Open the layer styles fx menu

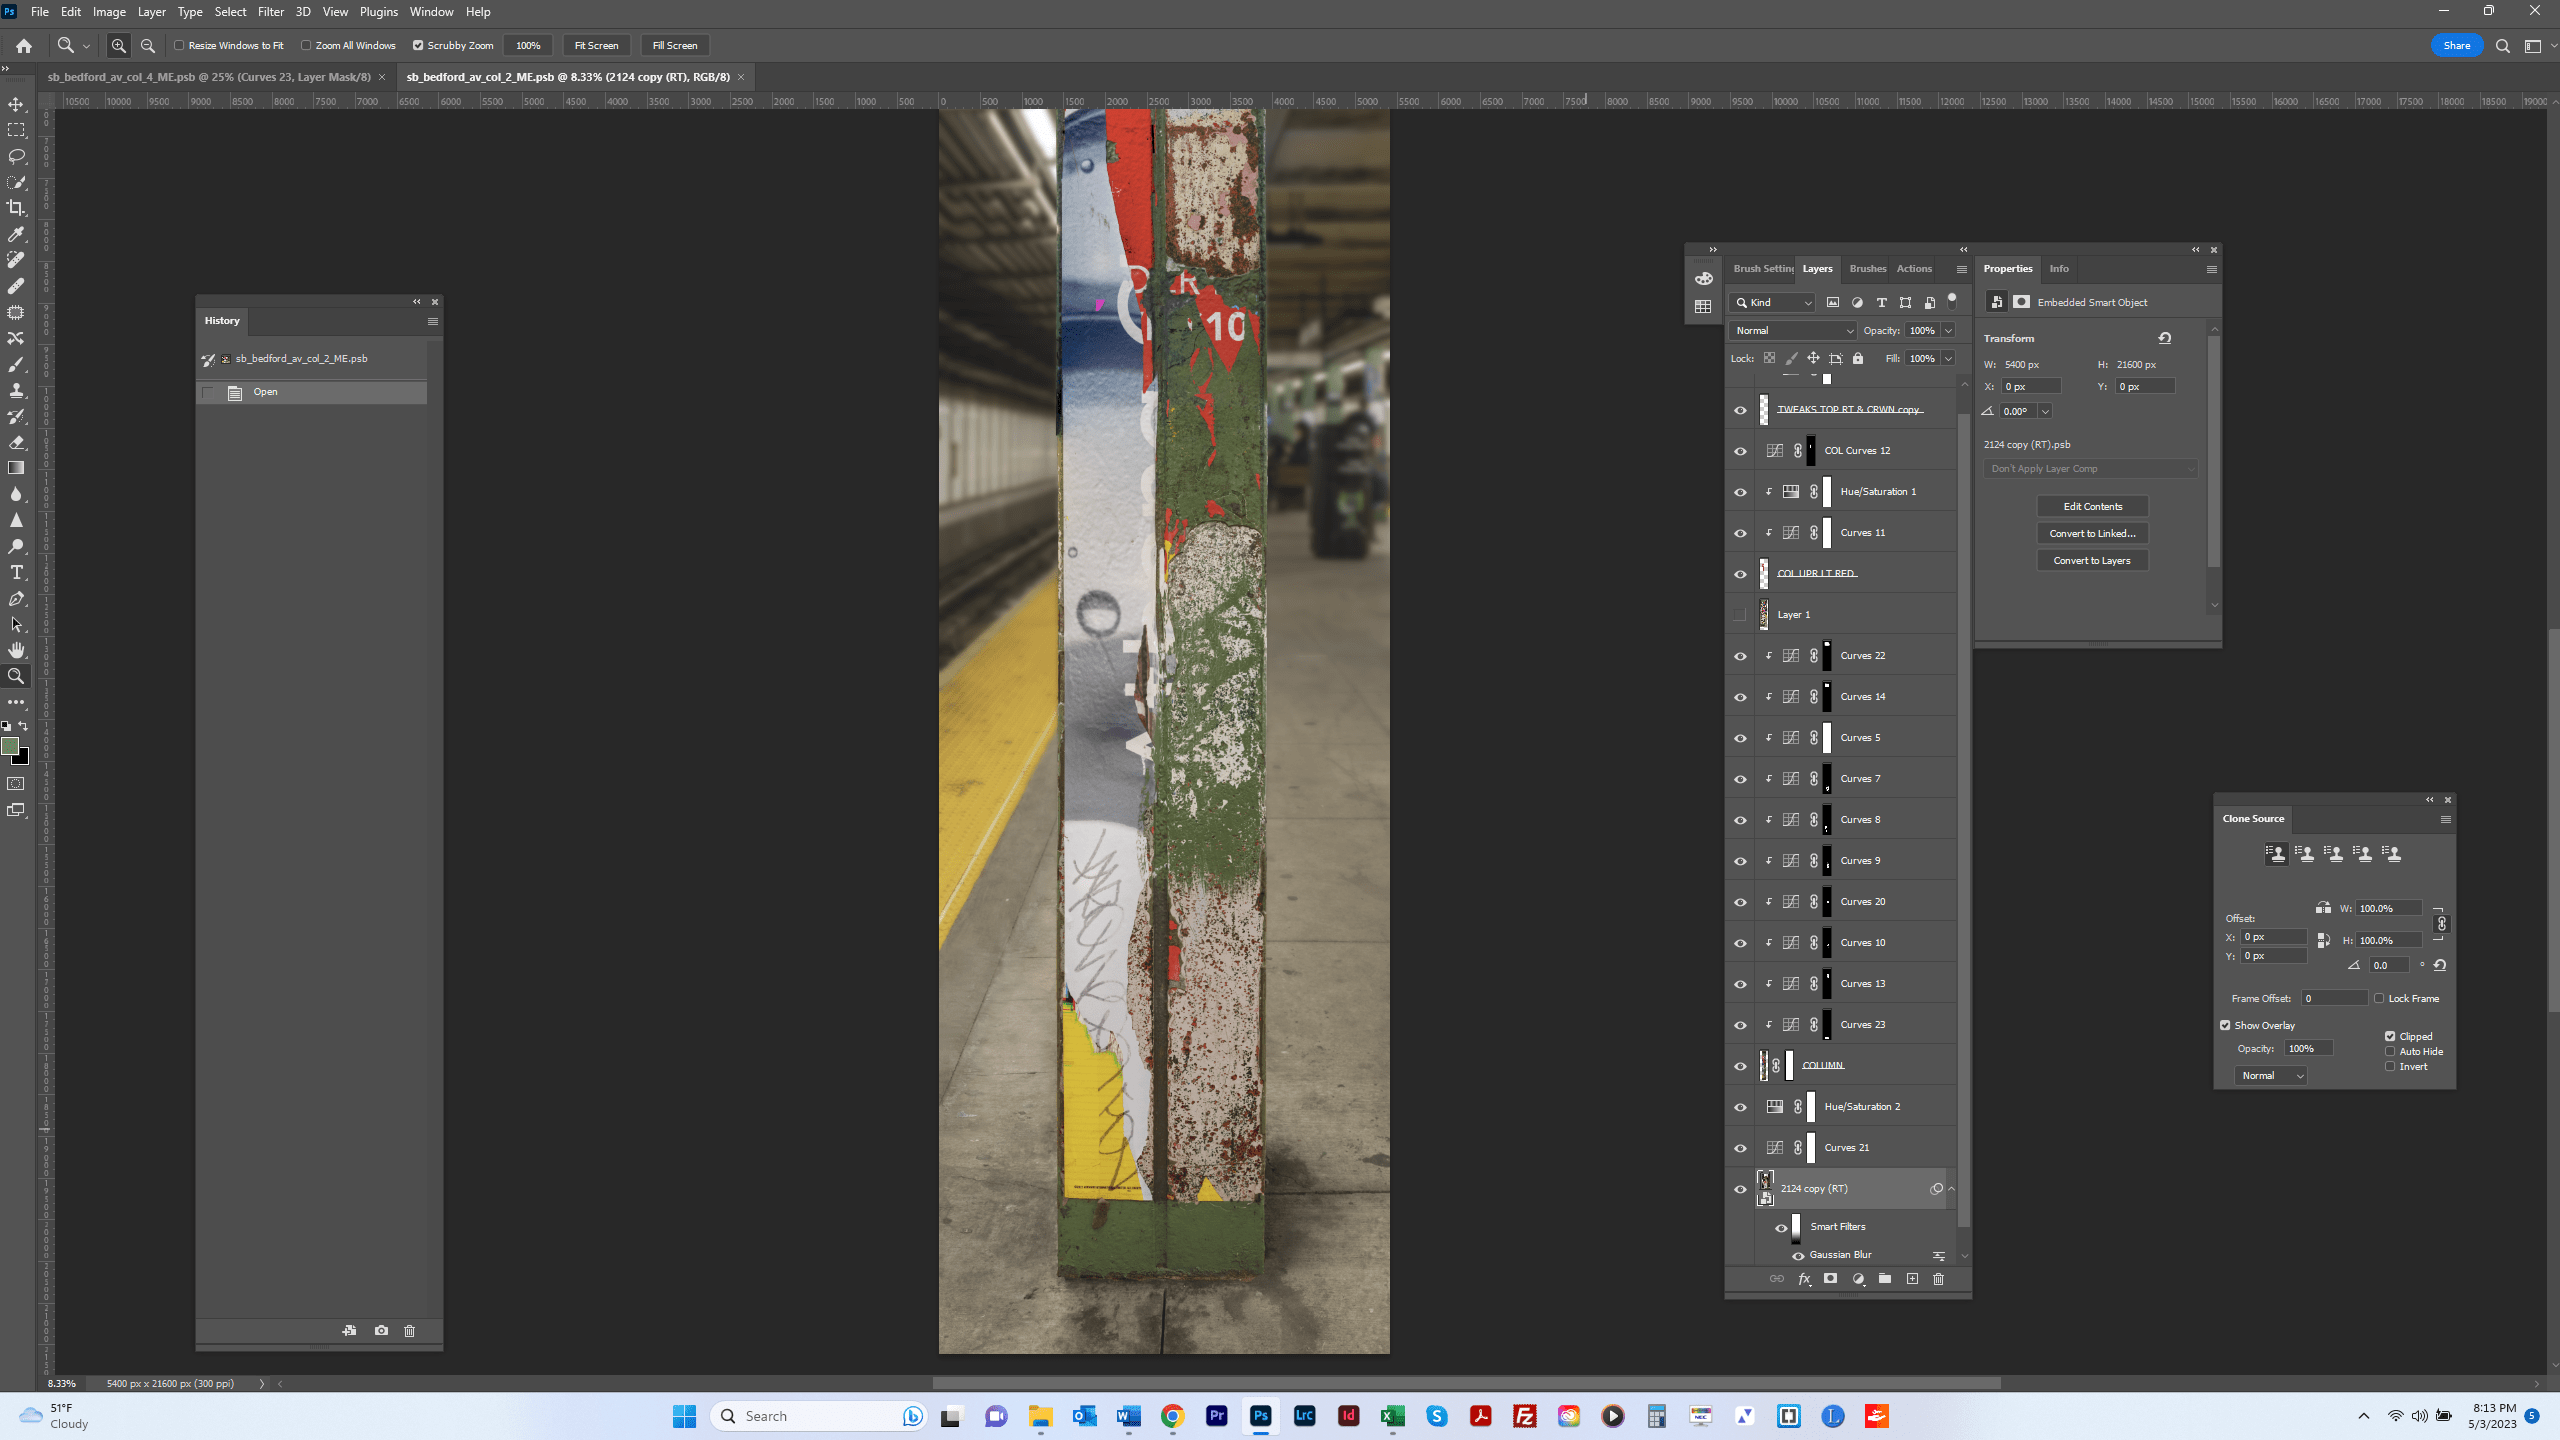pyautogui.click(x=1804, y=1279)
